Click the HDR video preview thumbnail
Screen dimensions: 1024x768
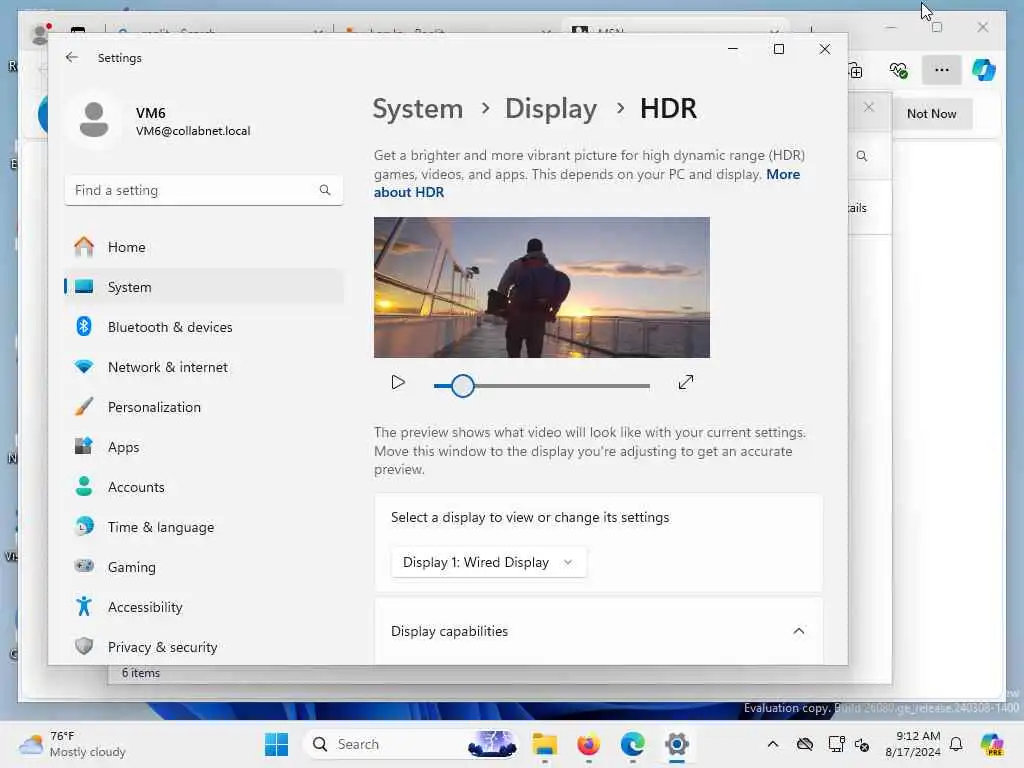click(x=541, y=287)
